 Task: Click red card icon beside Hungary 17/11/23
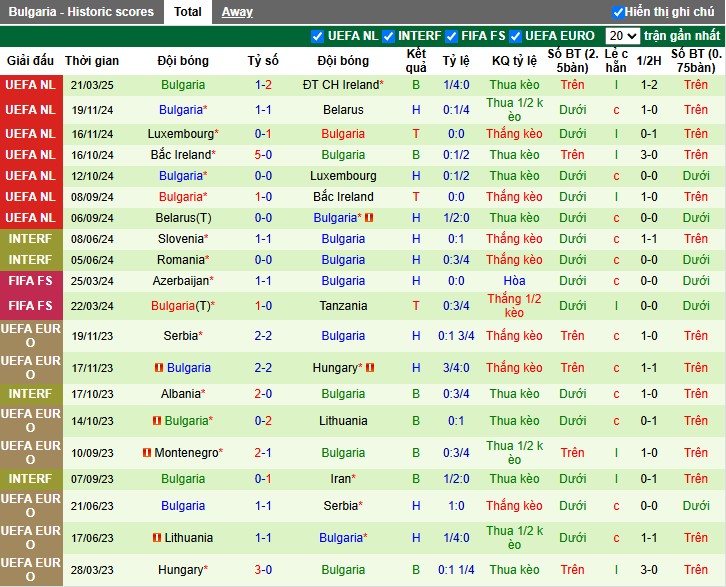coord(370,367)
